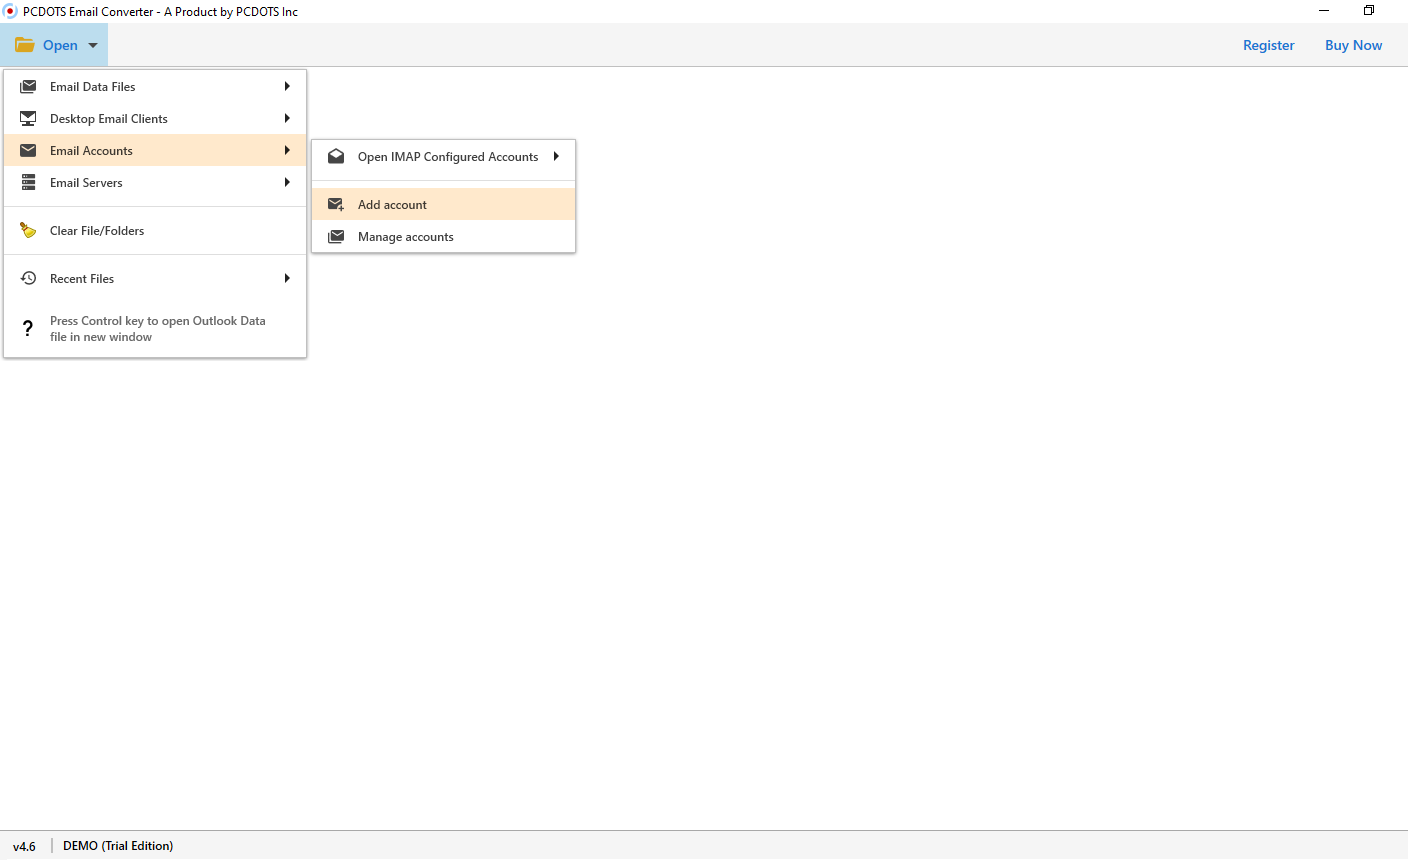Click the v4.6 version label
1408x860 pixels.
[24, 846]
